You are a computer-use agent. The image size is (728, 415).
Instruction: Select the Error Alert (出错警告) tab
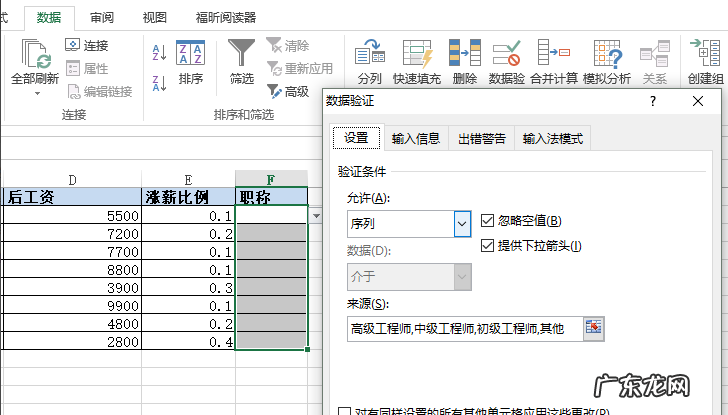(x=481, y=138)
